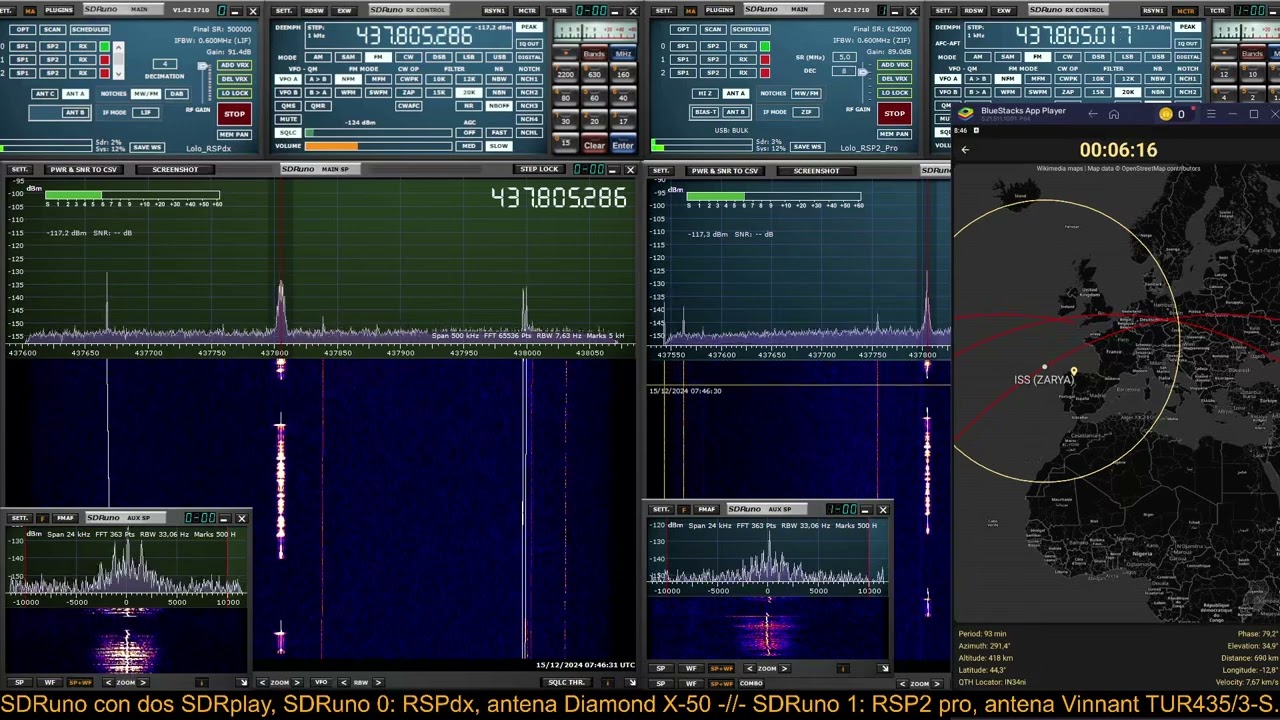Open PLUGINS in left SDRuno Main window
This screenshot has width=1280, height=720.
click(x=59, y=10)
